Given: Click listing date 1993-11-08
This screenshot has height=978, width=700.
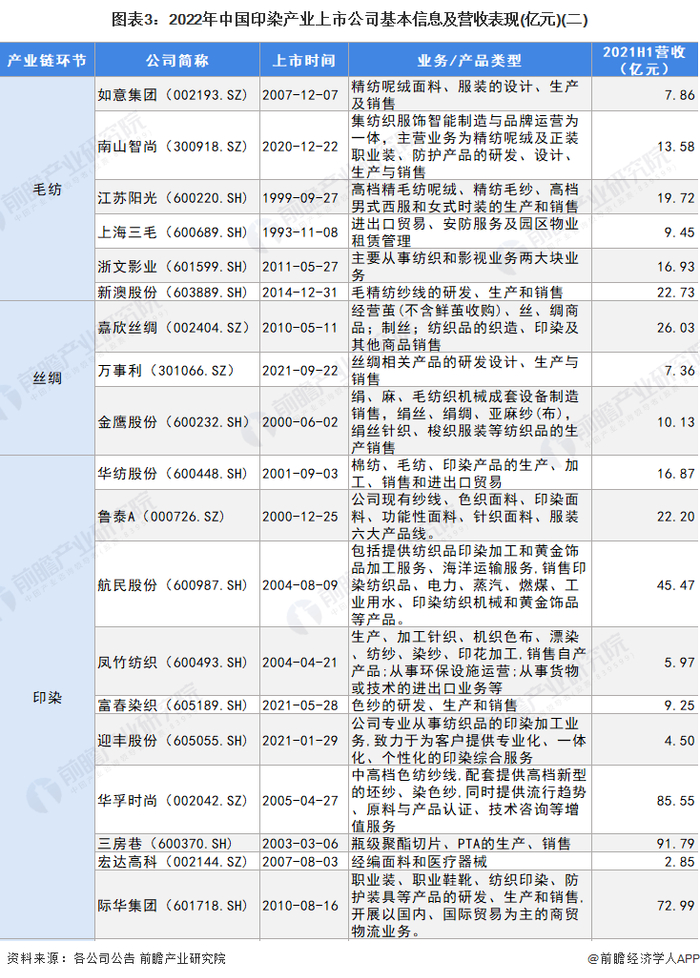Looking at the screenshot, I should 300,232.
